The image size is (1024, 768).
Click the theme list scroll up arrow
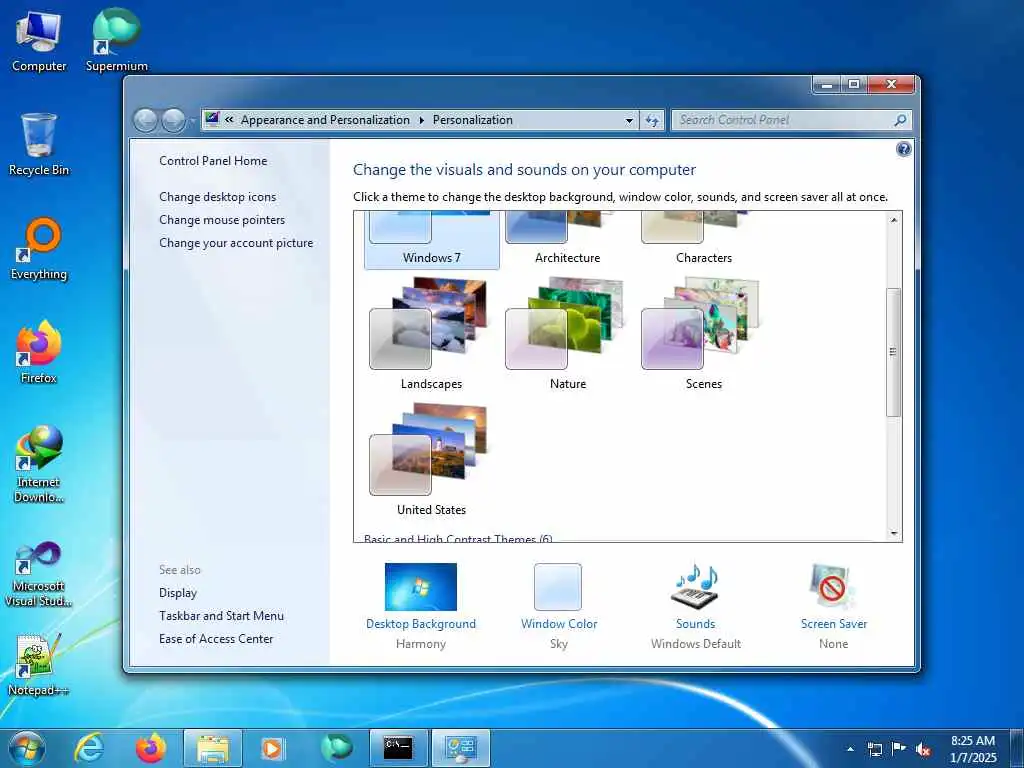pos(894,220)
